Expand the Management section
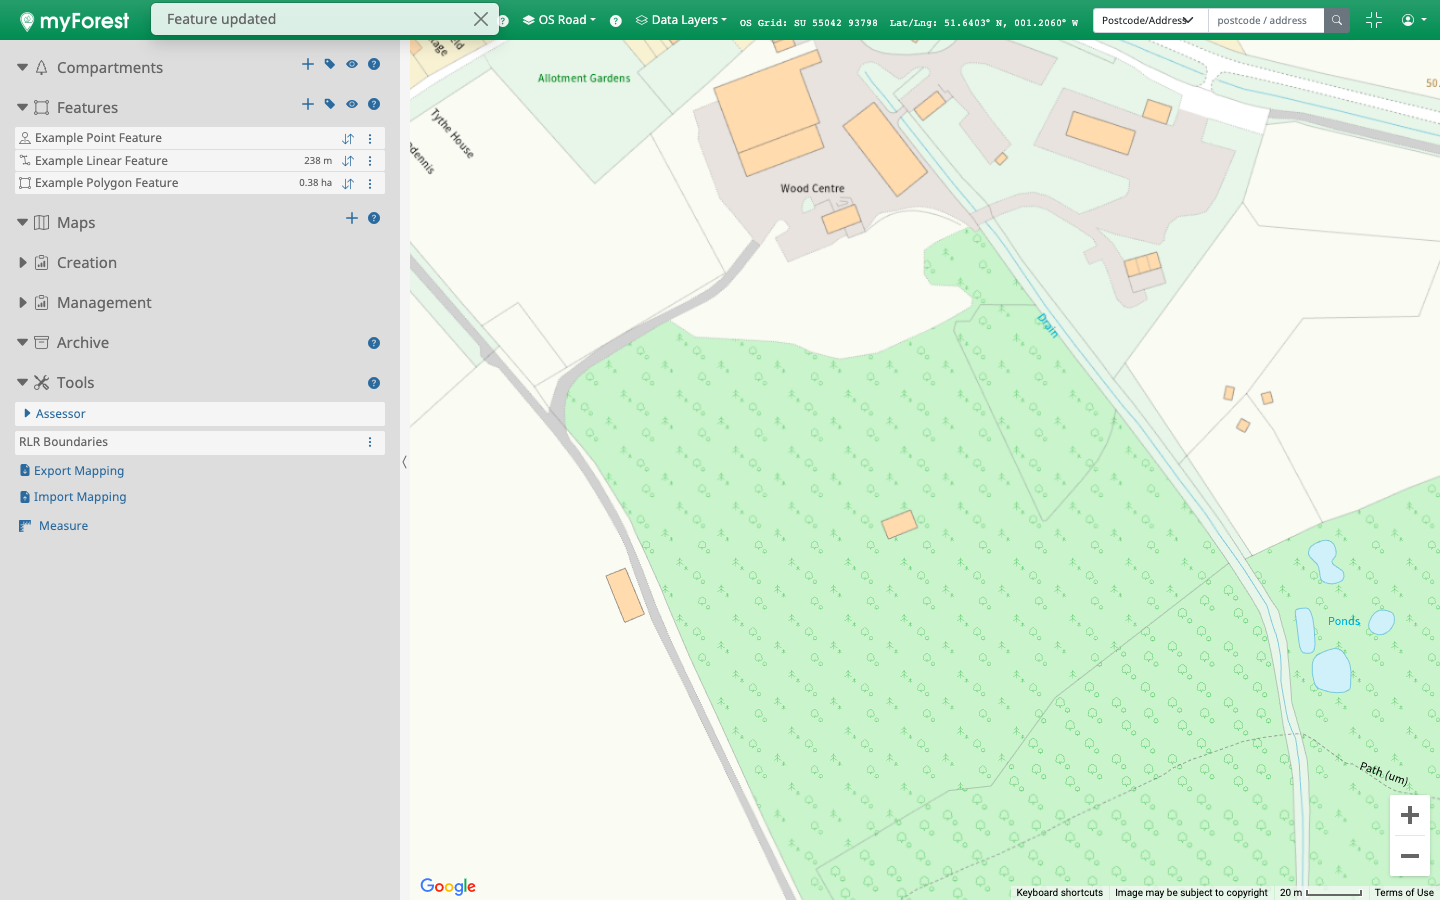This screenshot has width=1440, height=900. click(23, 303)
